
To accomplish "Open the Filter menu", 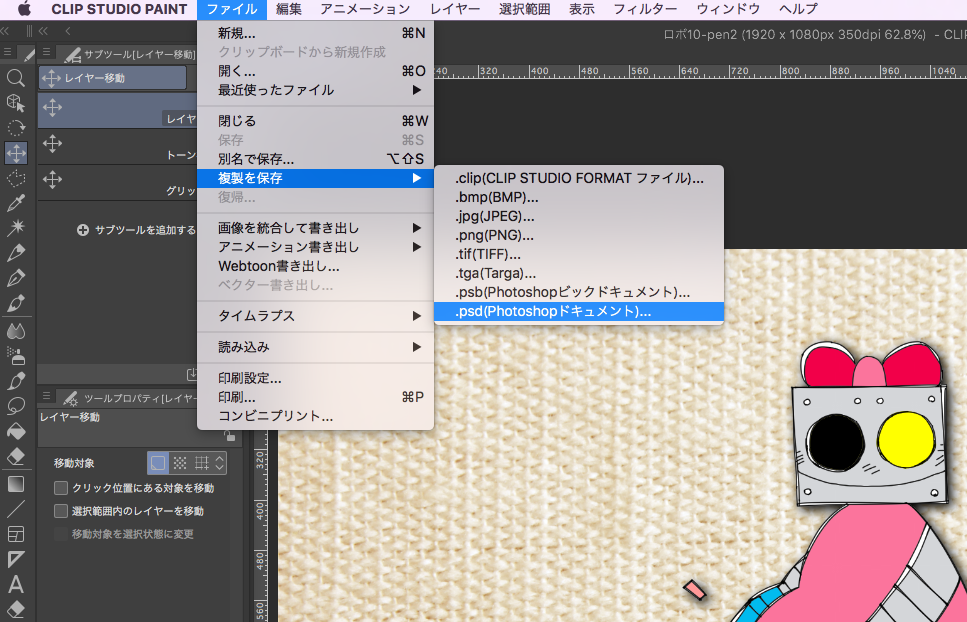I will coord(645,9).
